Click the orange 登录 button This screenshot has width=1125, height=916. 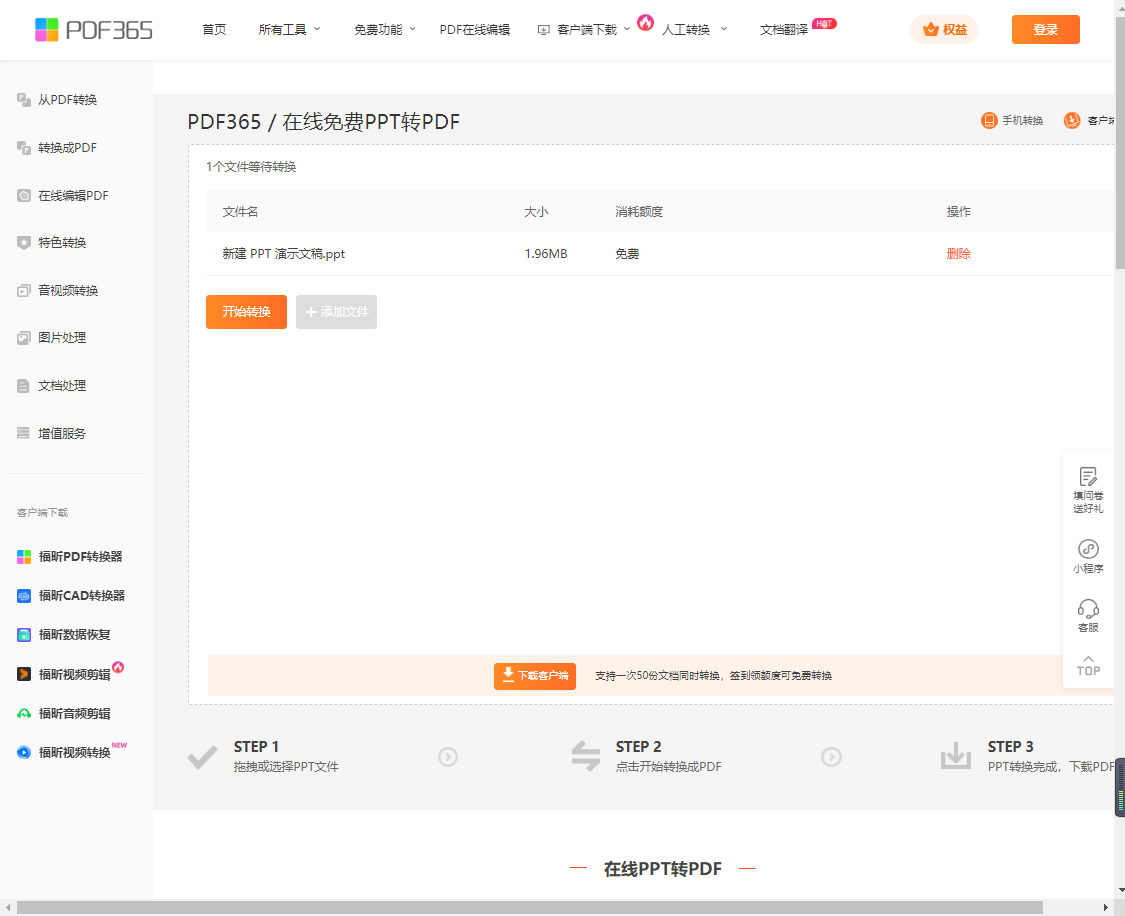tap(1045, 29)
